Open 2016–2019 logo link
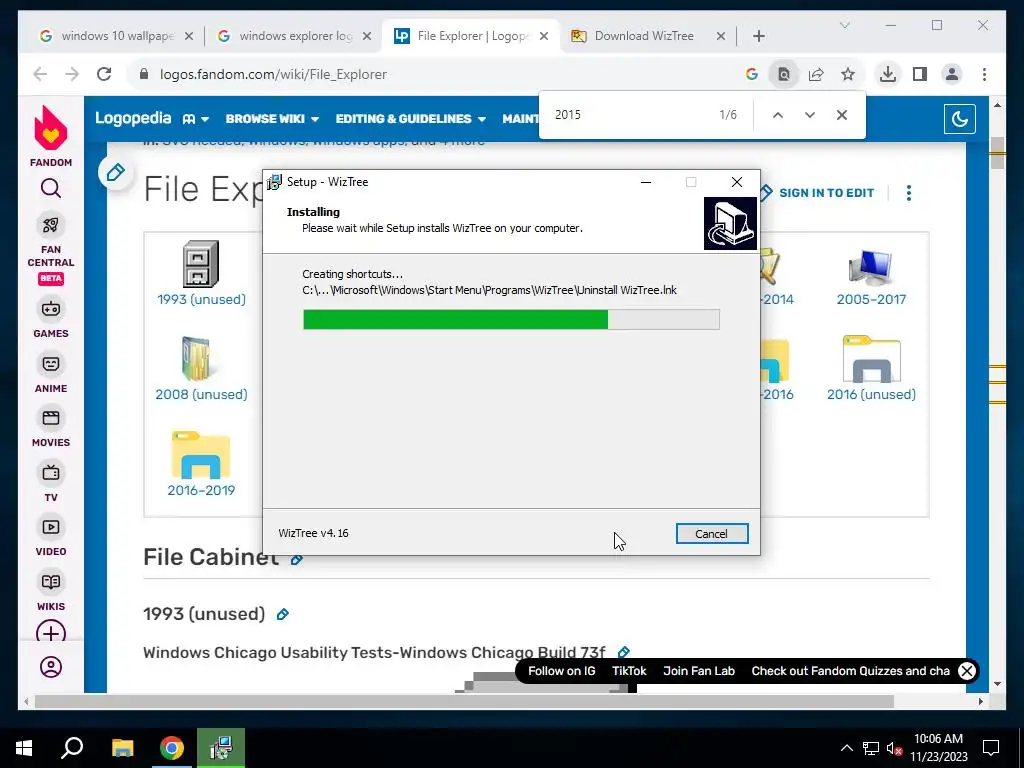The width and height of the screenshot is (1024, 768). pyautogui.click(x=201, y=490)
